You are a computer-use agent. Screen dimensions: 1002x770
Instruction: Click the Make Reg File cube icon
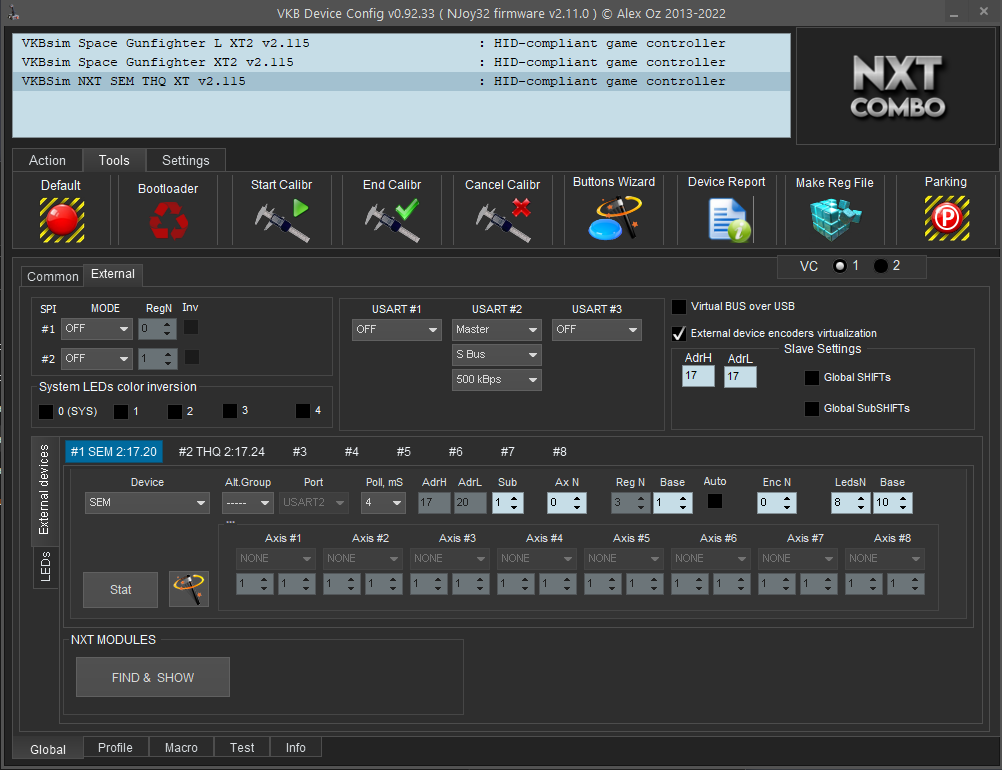(835, 219)
